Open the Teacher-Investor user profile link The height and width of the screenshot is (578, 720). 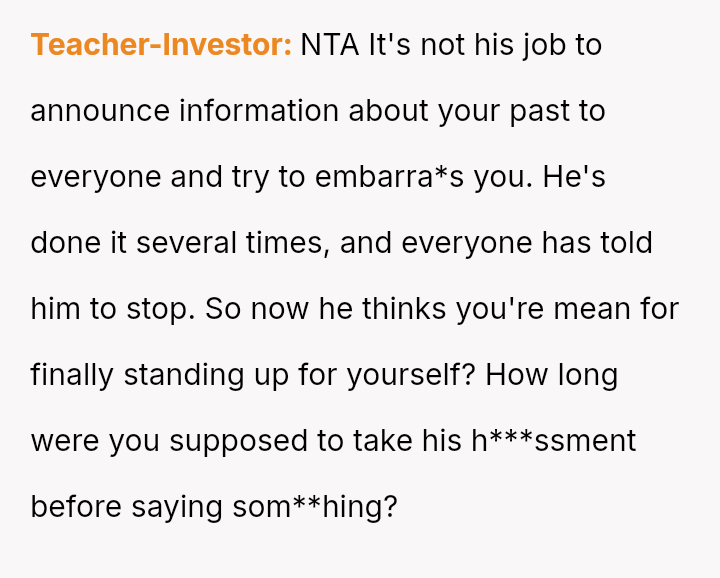click(161, 45)
